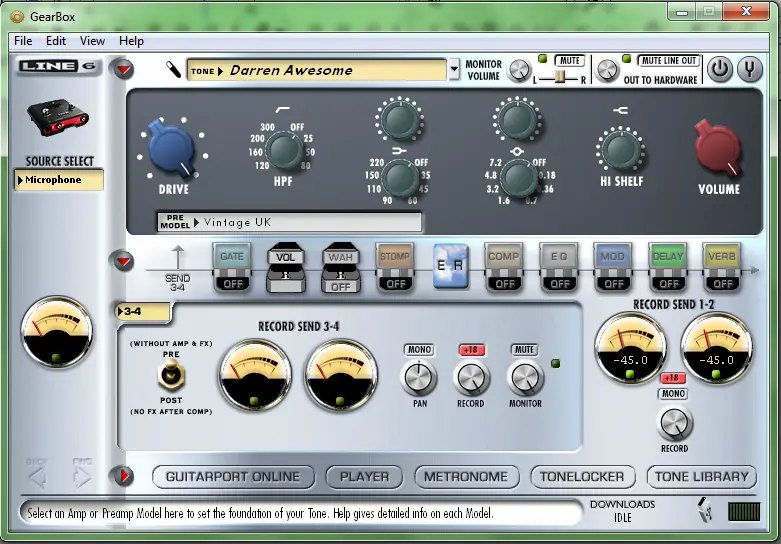781x544 pixels.
Task: Click the Record Send 1-2 Record knob
Action: point(674,423)
